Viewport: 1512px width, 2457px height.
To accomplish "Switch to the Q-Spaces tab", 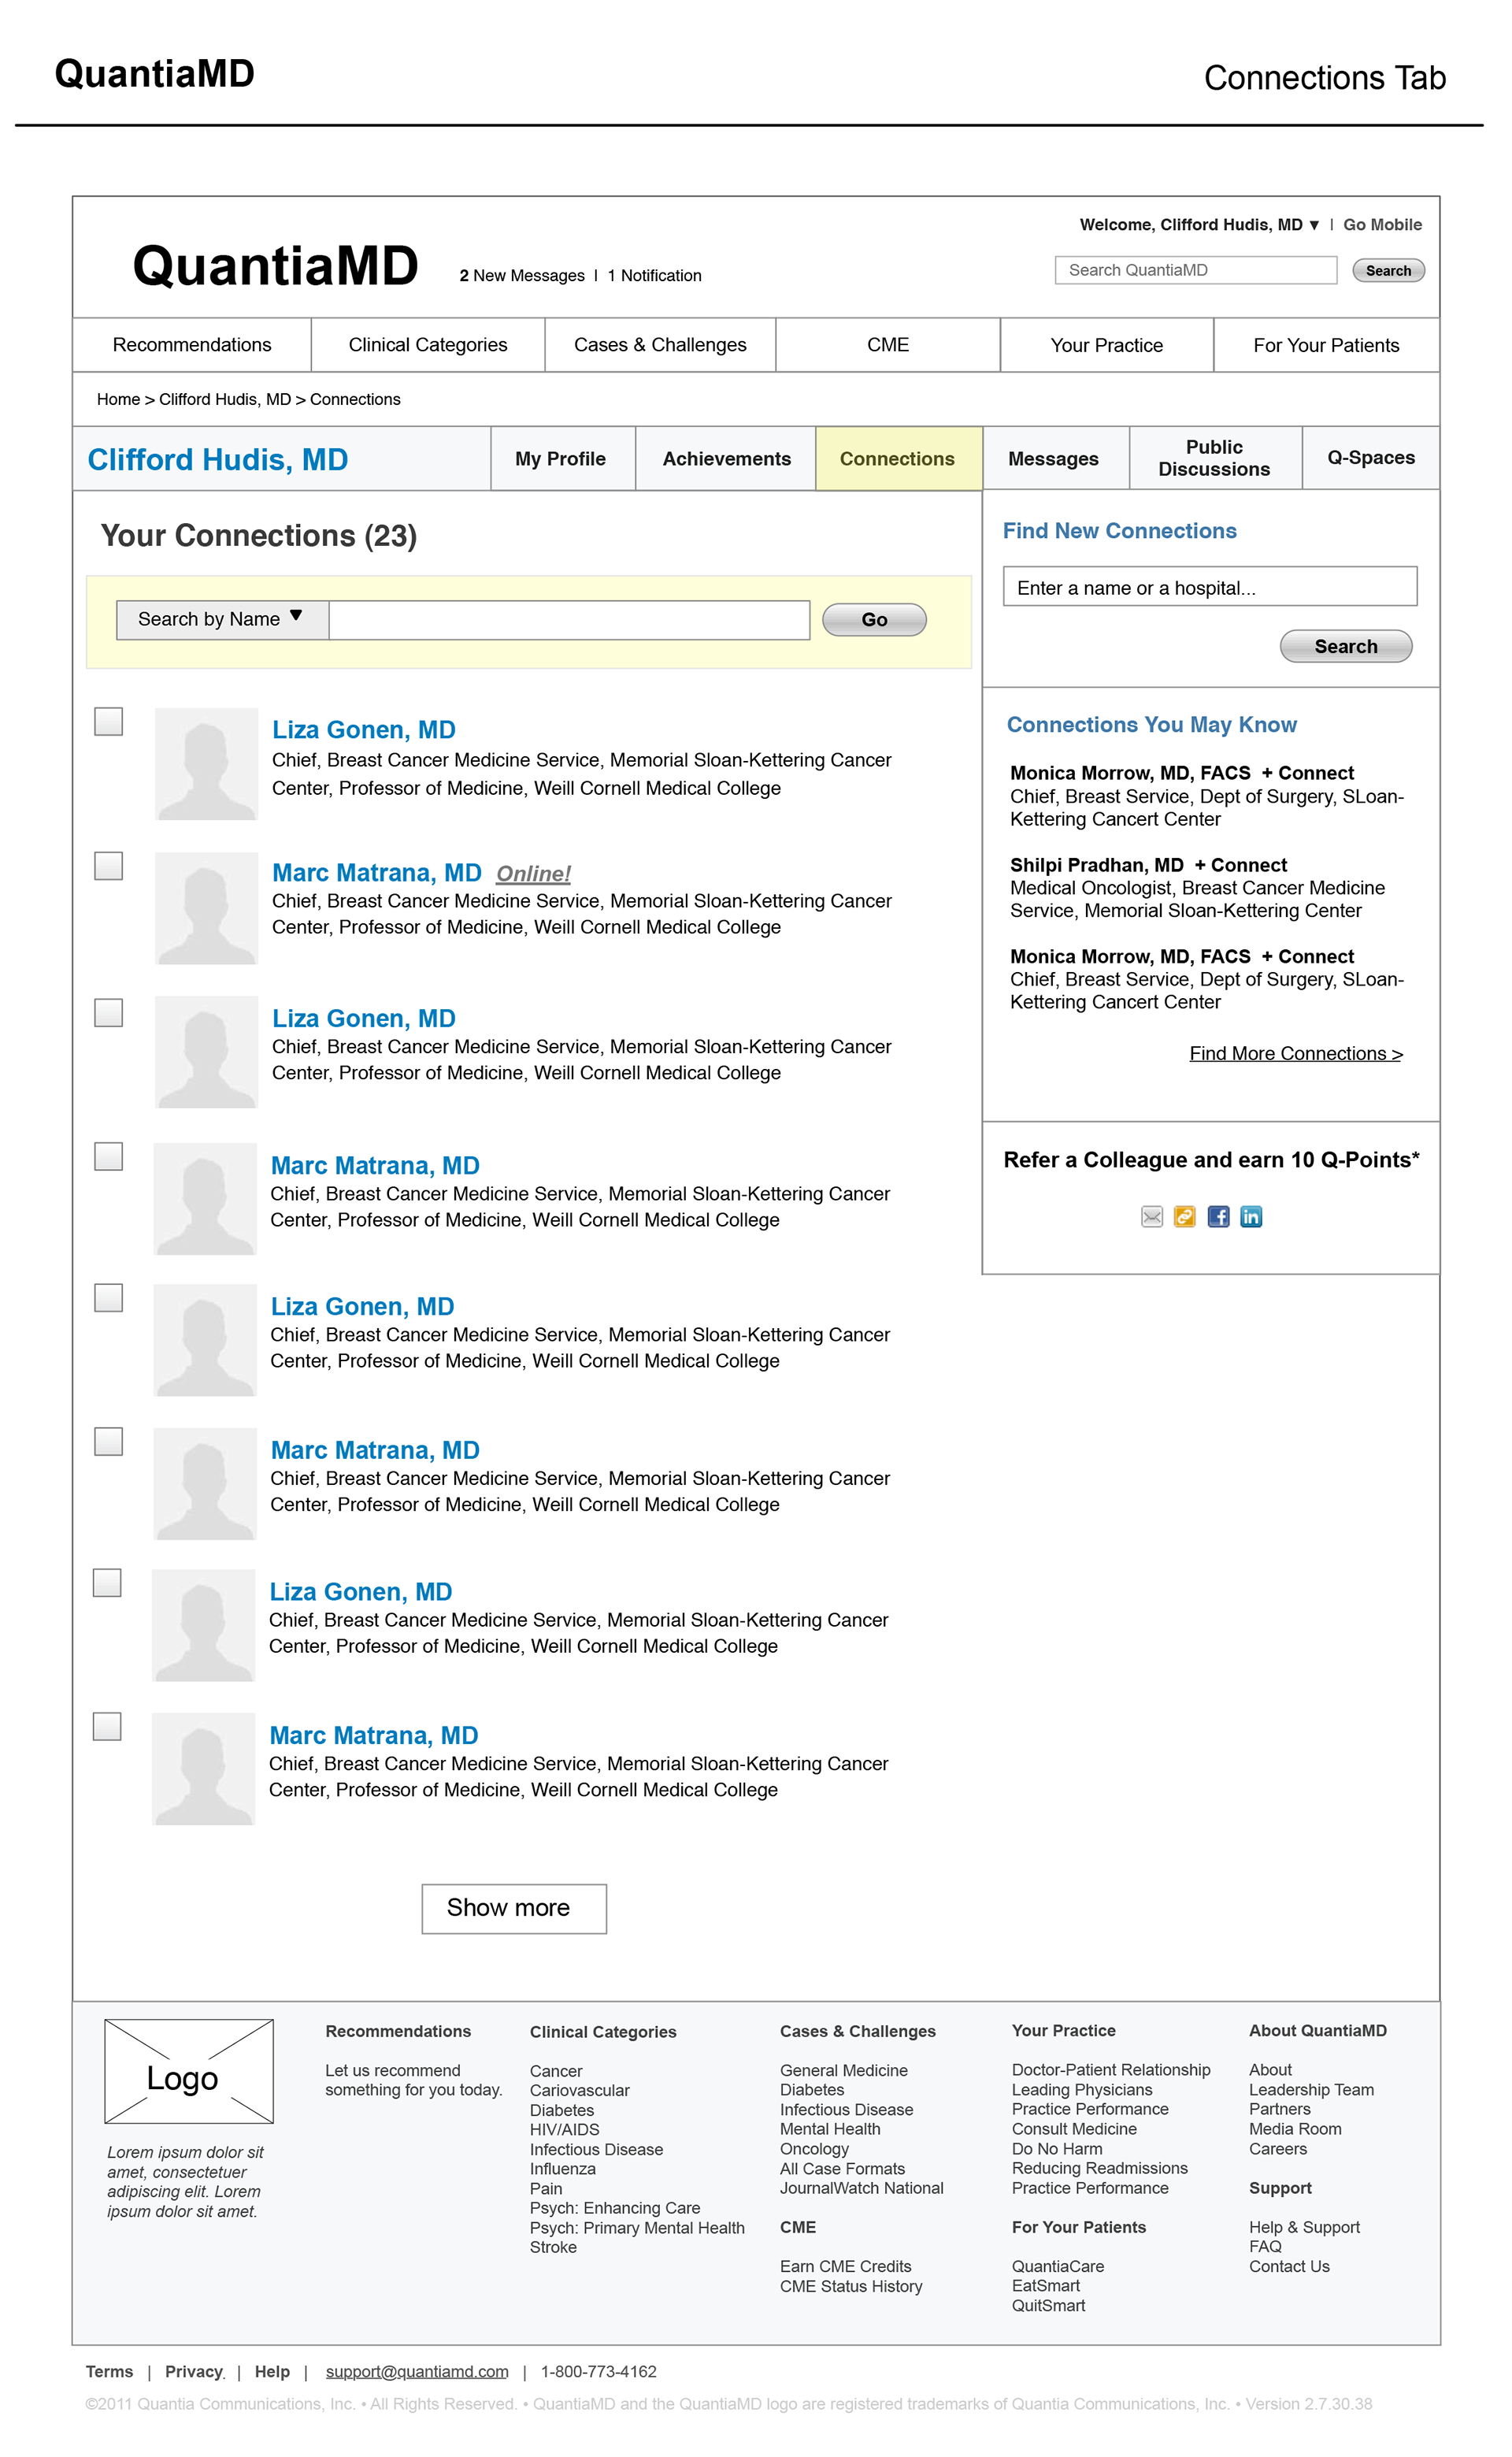I will (1371, 458).
